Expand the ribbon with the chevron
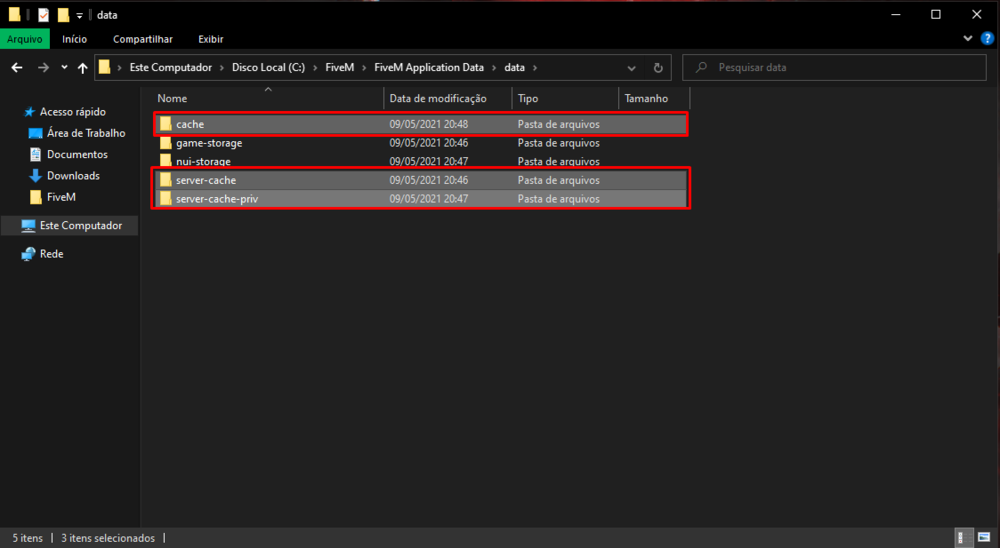This screenshot has width=1000, height=548. 968,38
